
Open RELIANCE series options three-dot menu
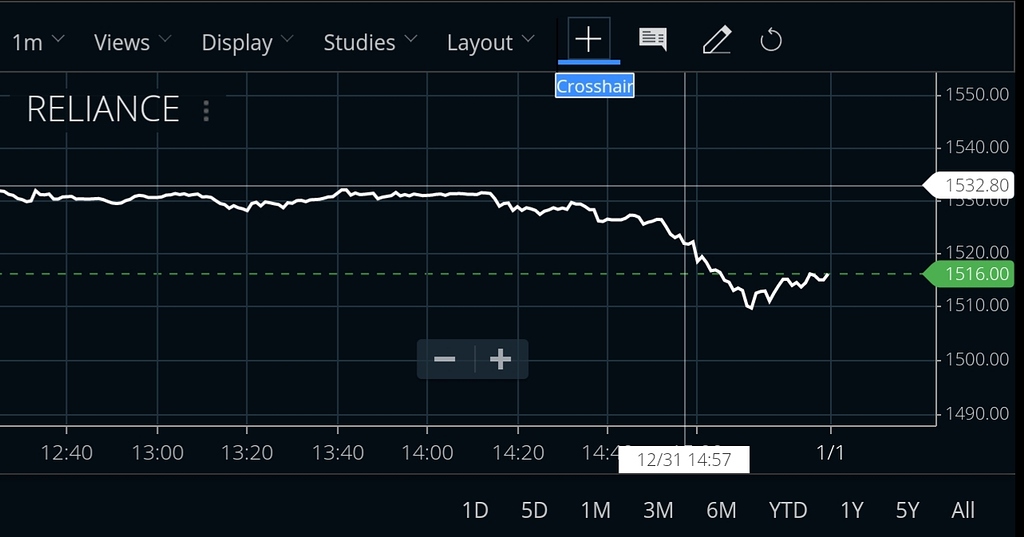click(206, 110)
